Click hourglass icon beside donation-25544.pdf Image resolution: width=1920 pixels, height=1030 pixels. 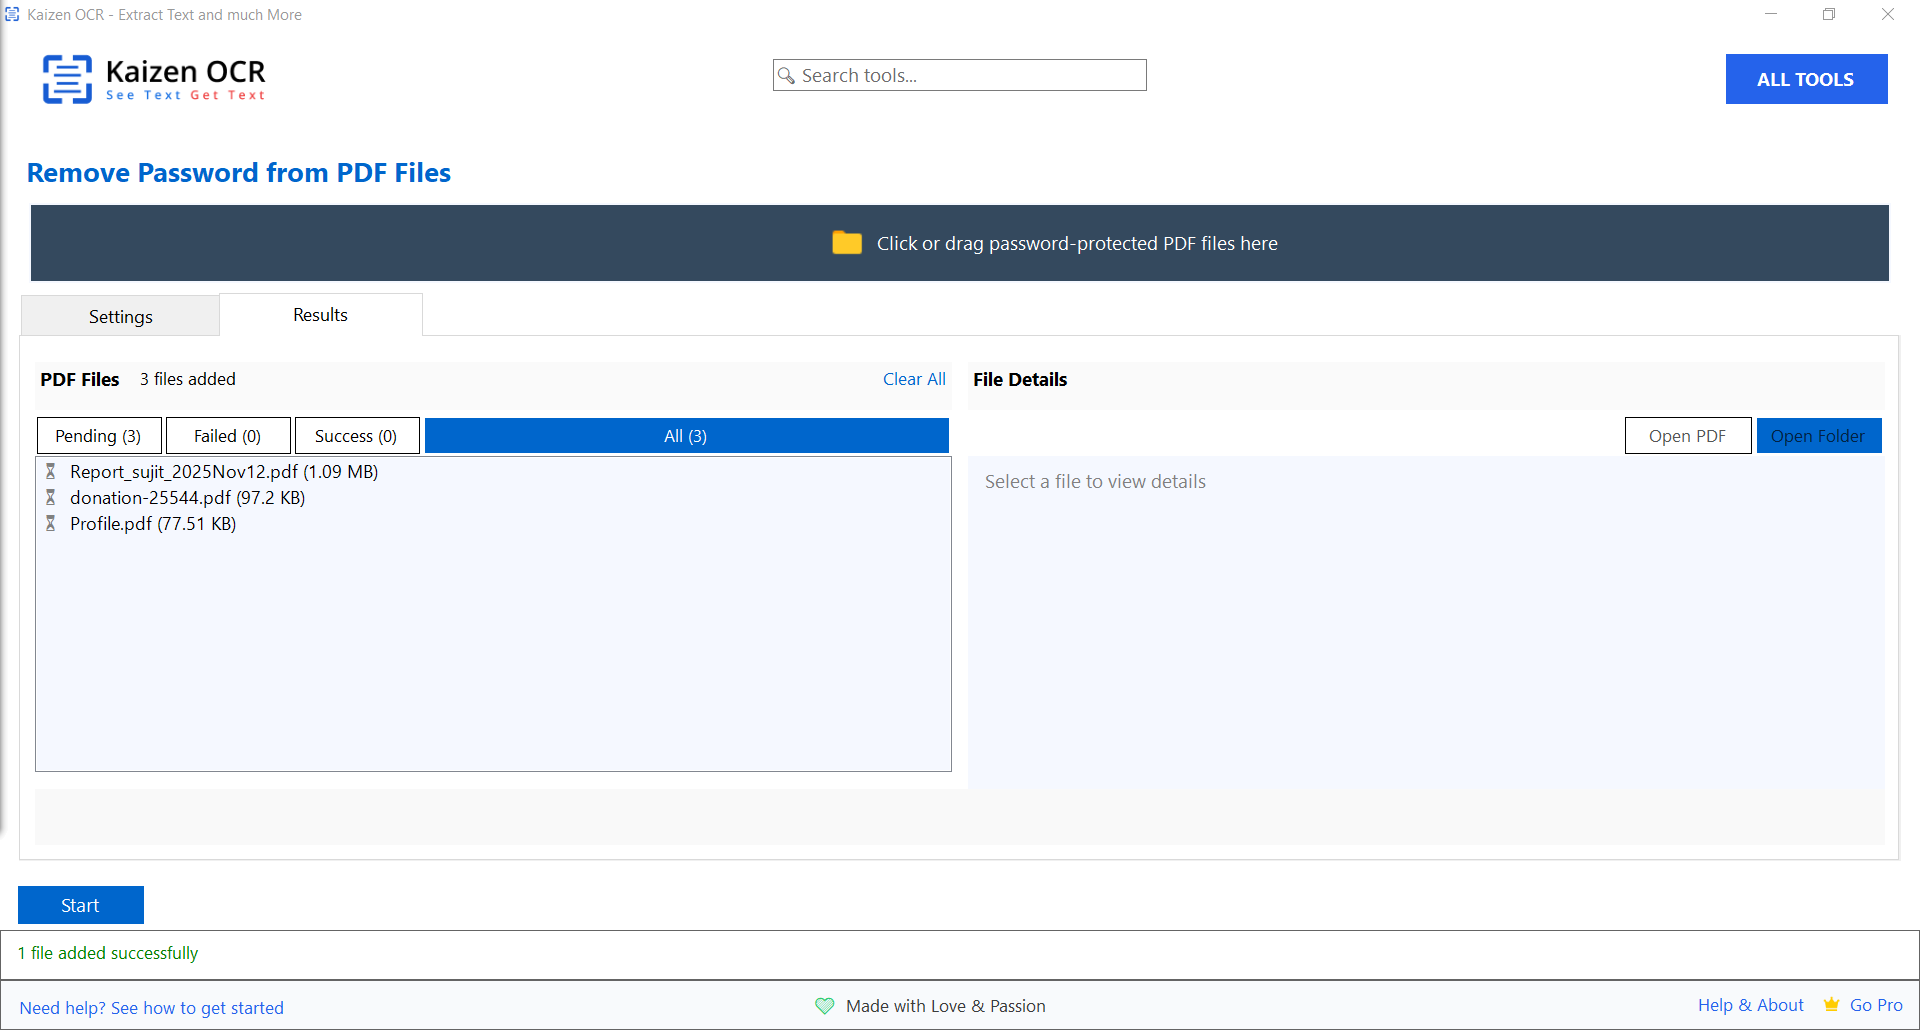point(51,498)
